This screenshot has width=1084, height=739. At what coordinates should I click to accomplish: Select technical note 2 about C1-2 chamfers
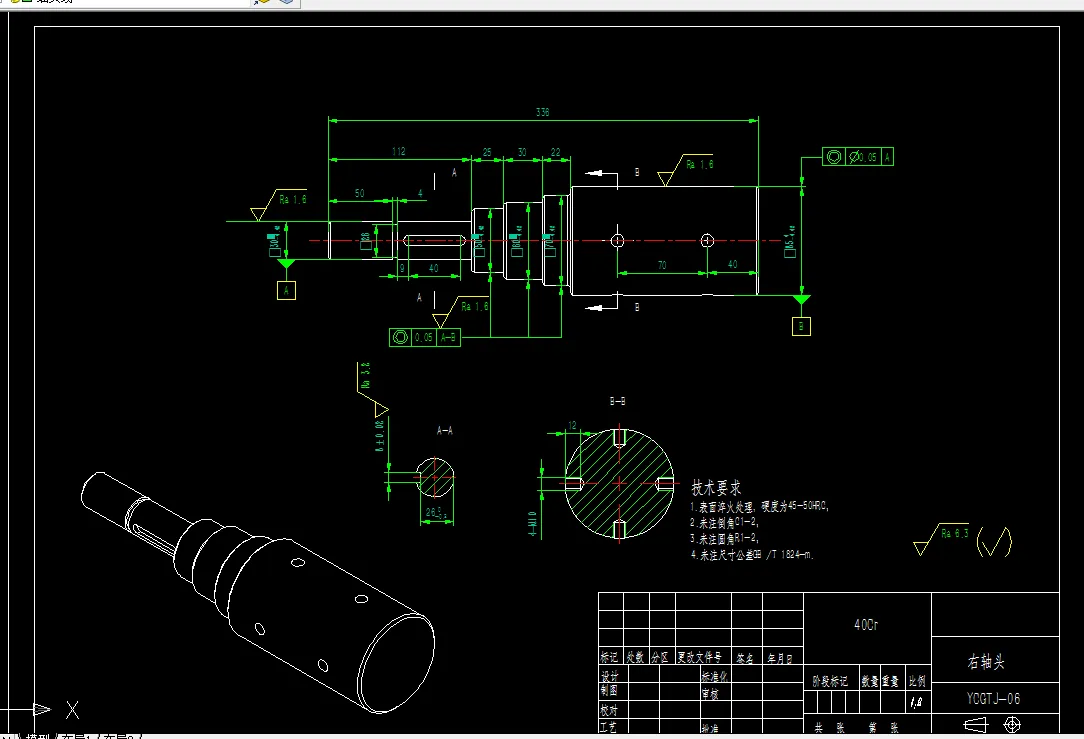[725, 523]
